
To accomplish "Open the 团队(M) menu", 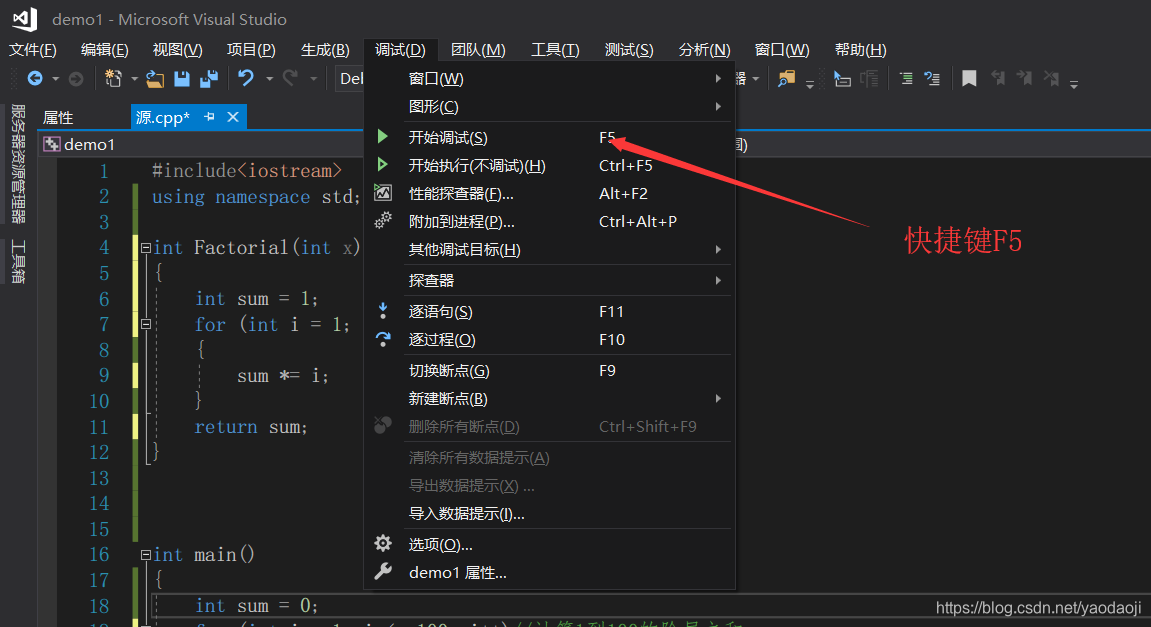I will tap(478, 50).
